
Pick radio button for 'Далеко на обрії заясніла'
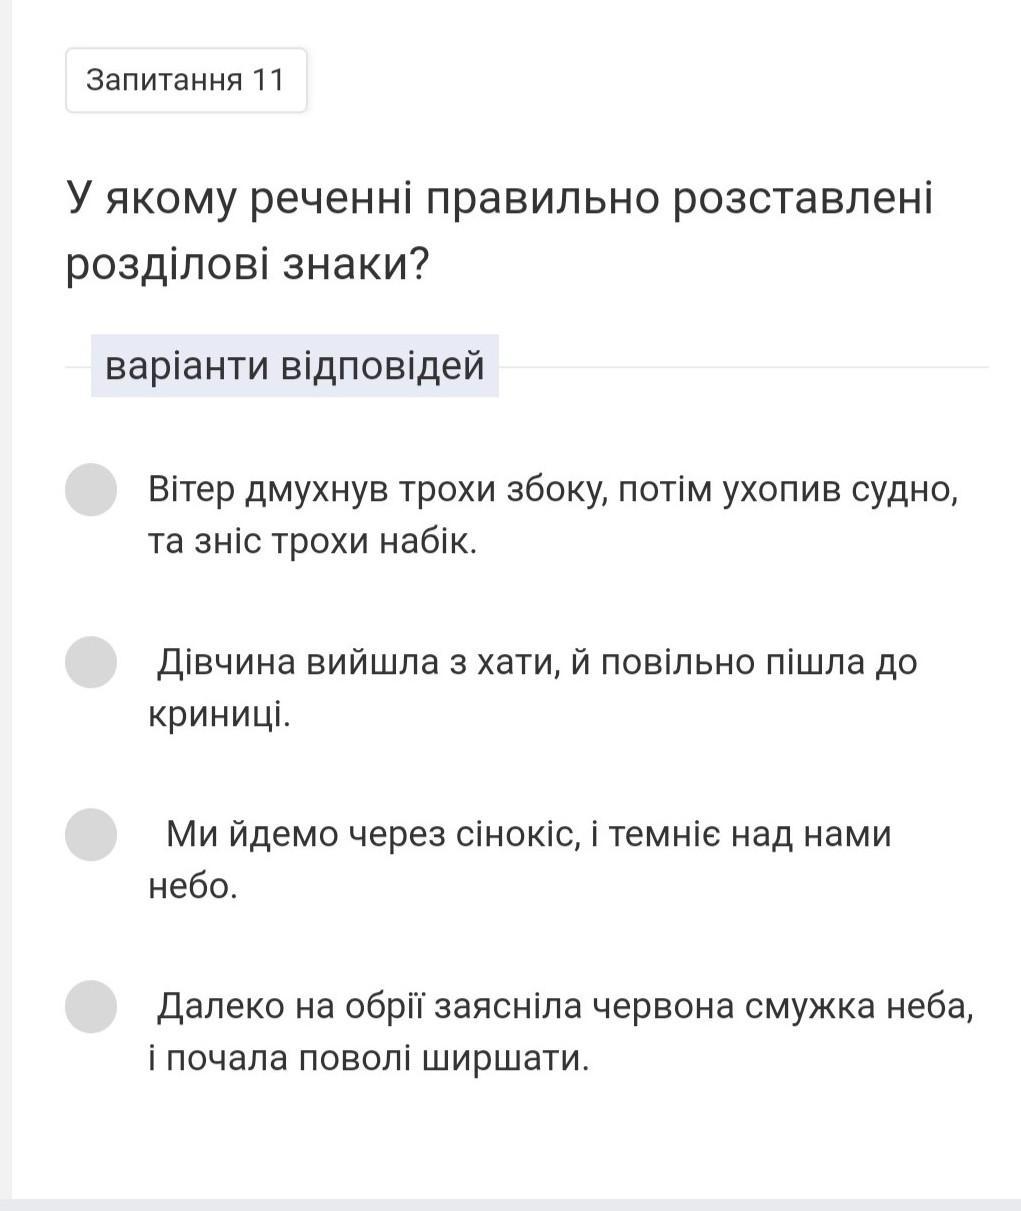[91, 1006]
